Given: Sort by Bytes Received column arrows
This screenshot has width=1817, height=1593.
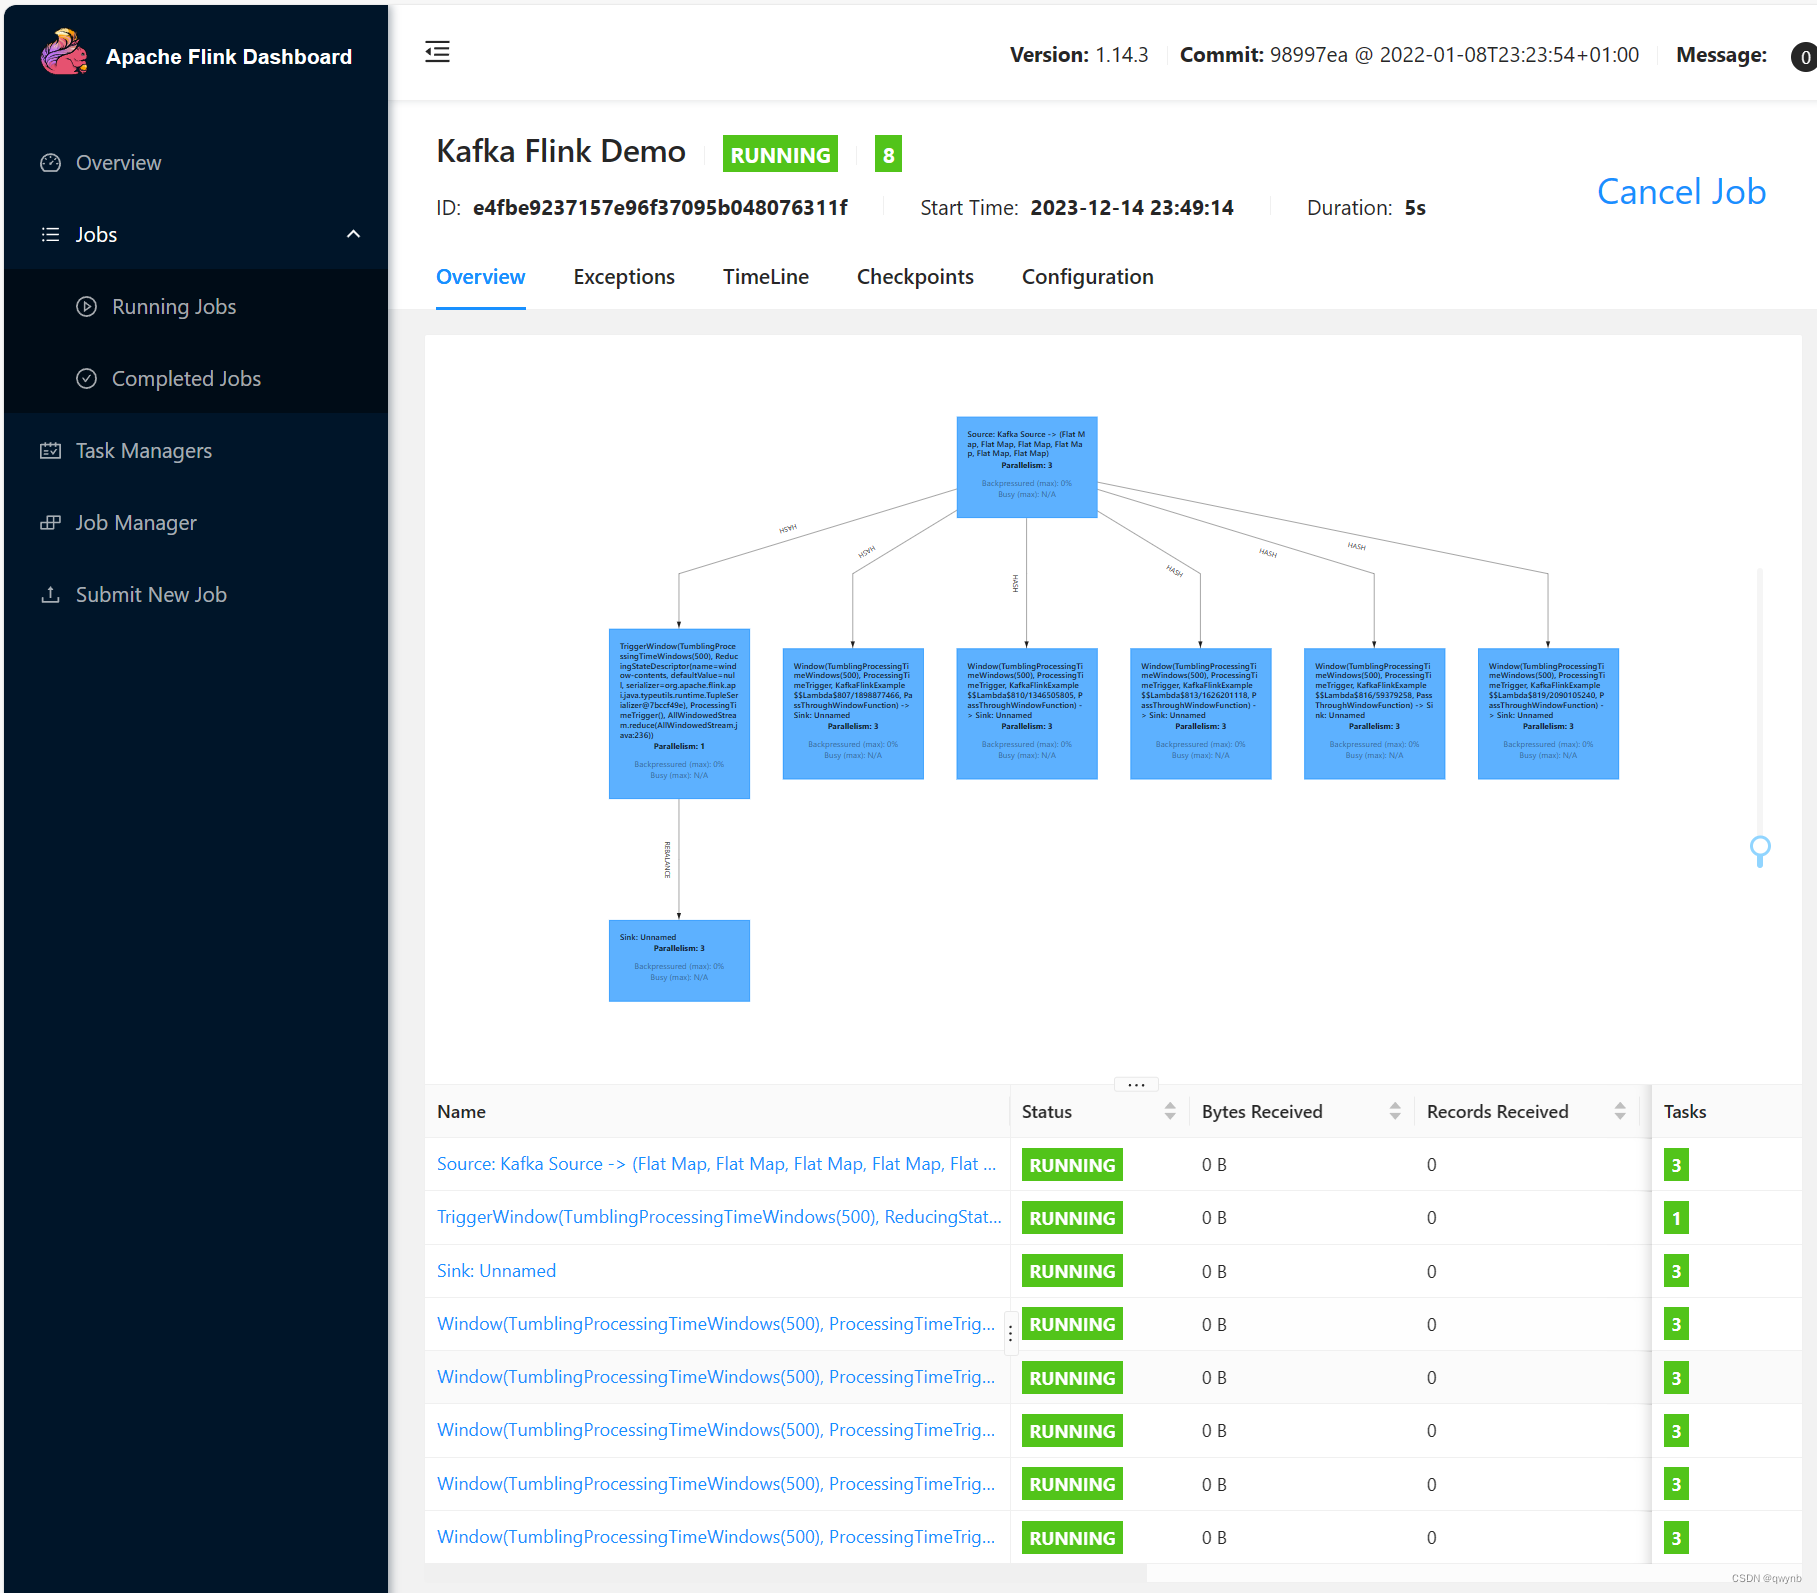Looking at the screenshot, I should (x=1395, y=1111).
